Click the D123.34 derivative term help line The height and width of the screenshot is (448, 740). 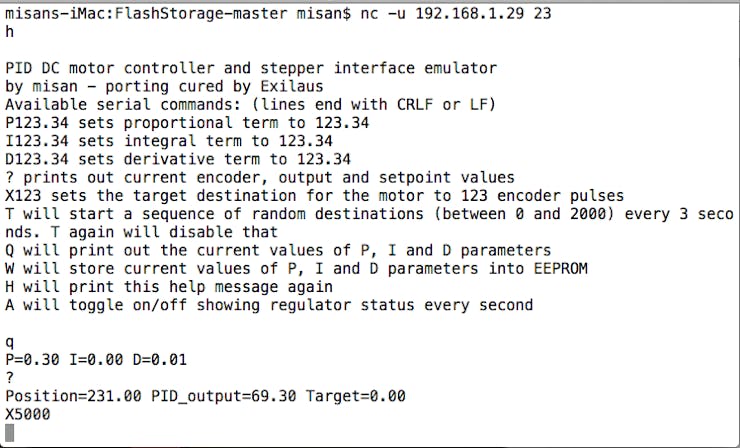click(x=178, y=159)
